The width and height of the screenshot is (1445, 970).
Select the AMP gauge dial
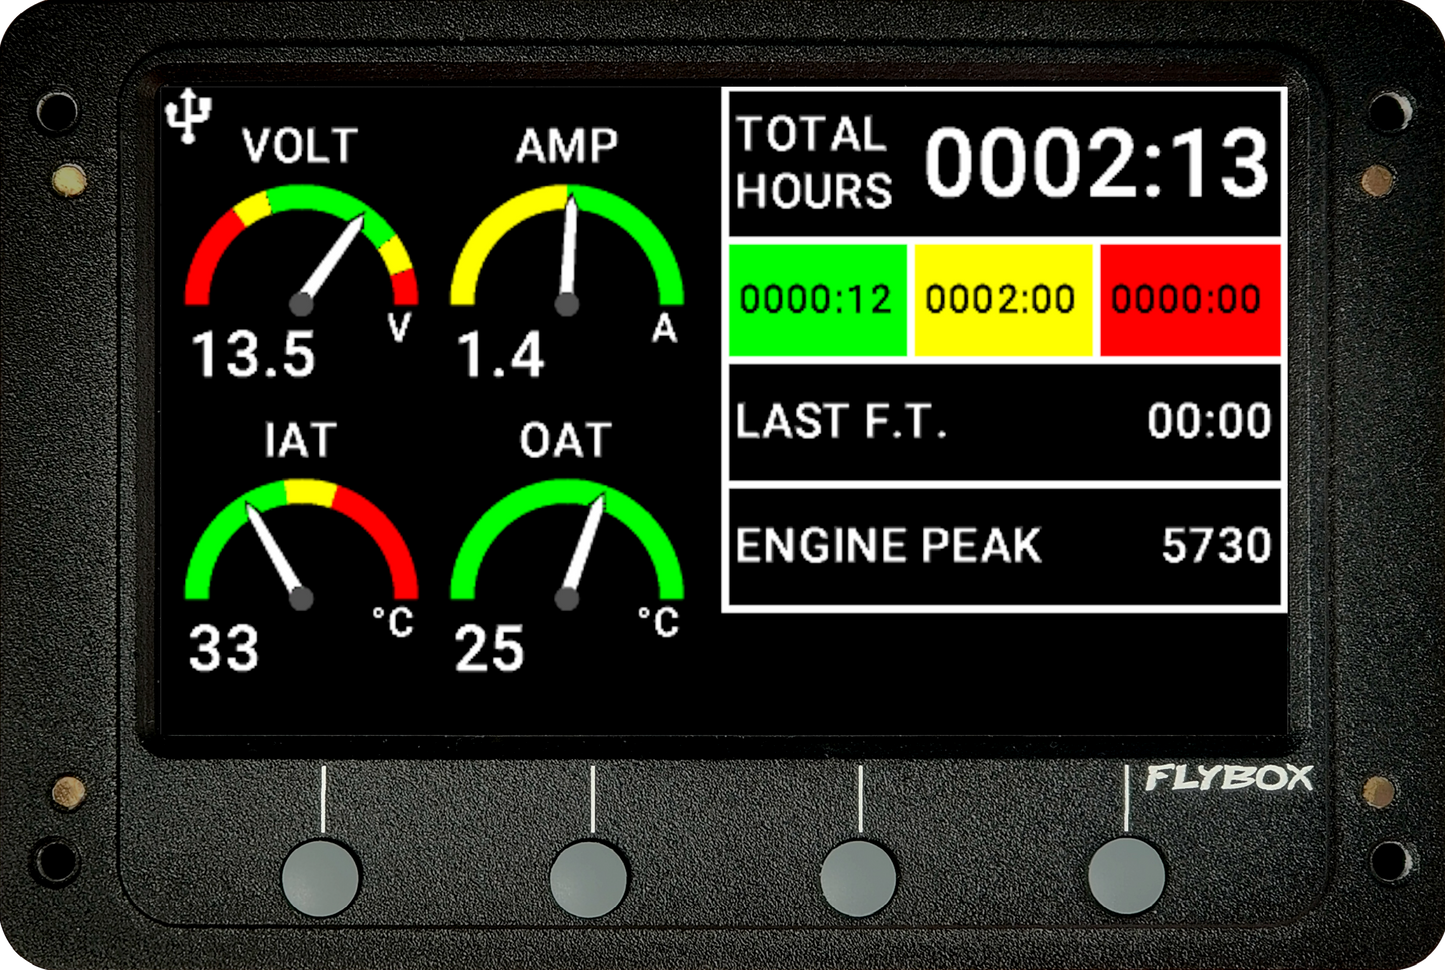pos(567,250)
